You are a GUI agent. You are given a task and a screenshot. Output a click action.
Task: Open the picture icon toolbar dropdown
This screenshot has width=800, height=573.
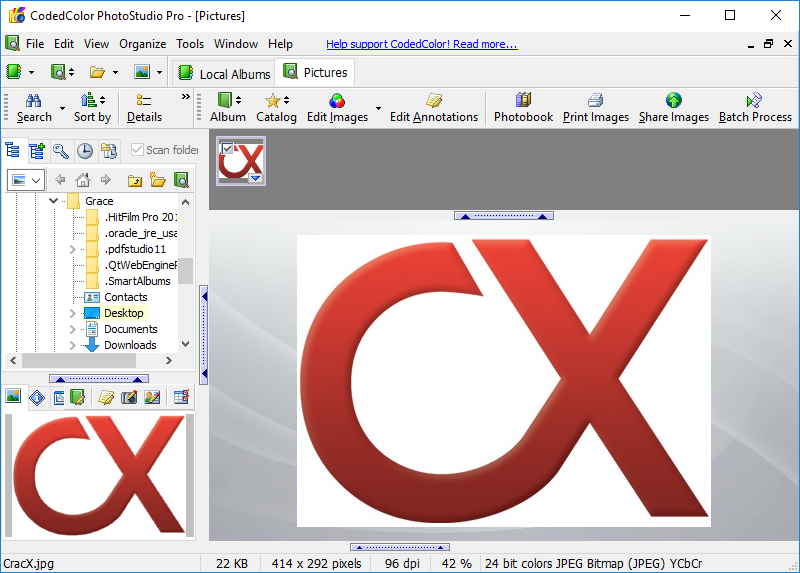pos(159,72)
